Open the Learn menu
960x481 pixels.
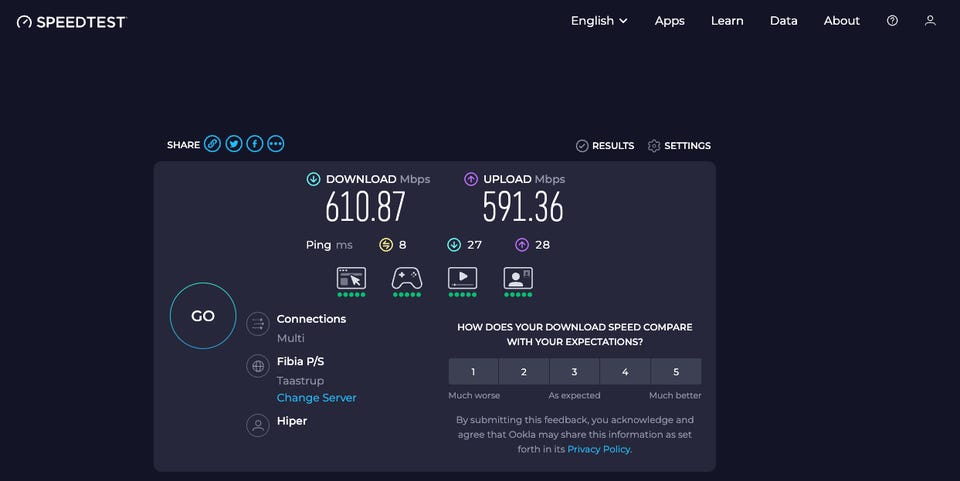click(727, 21)
